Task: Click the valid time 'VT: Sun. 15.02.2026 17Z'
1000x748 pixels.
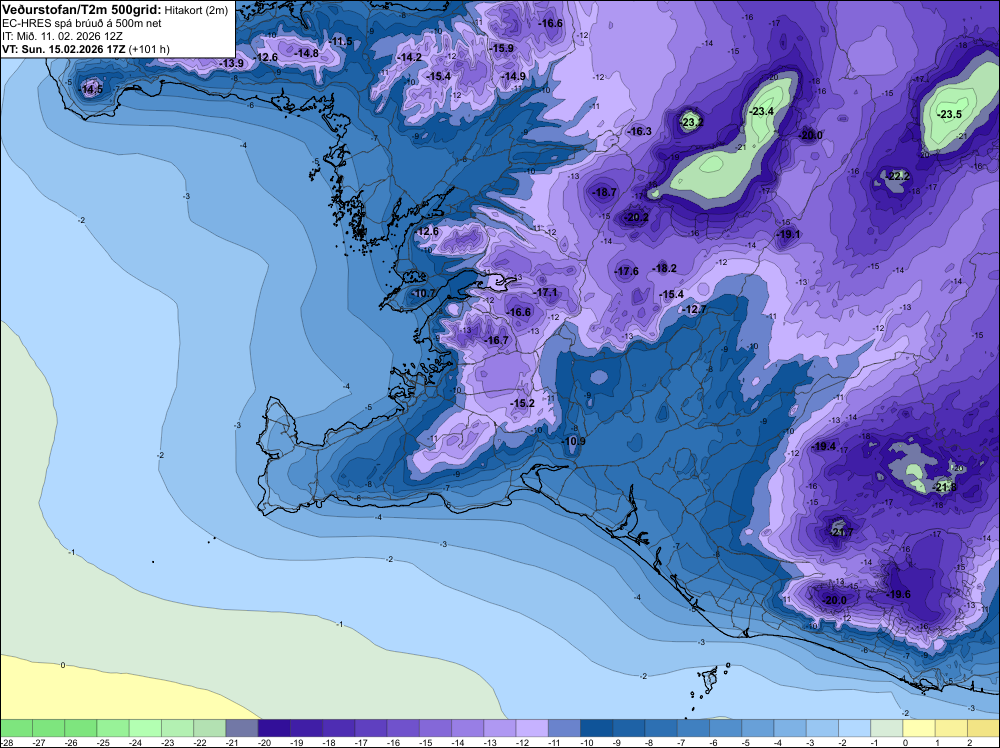Action: pos(64,49)
